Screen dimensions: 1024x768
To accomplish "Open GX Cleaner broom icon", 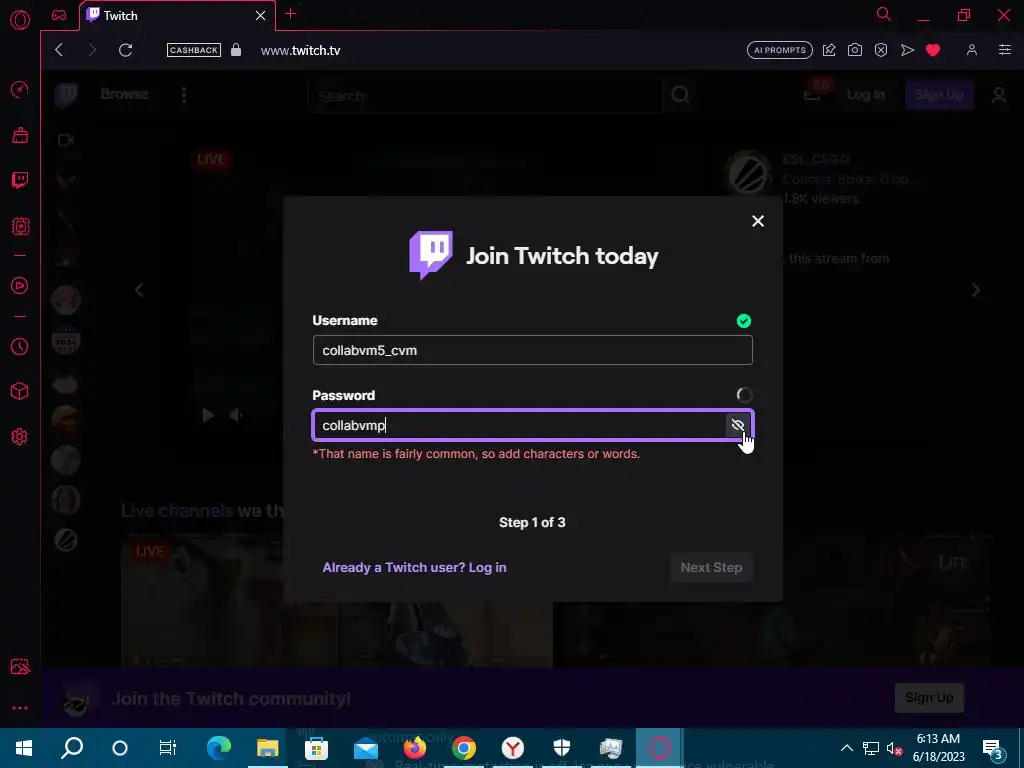I will click(x=20, y=135).
